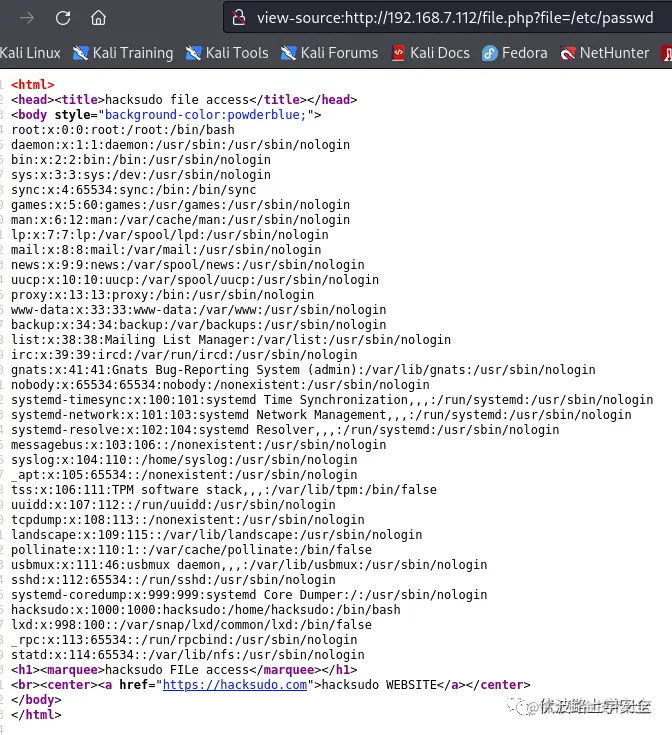Click the Kali Tools bookmark icon

[x=193, y=53]
